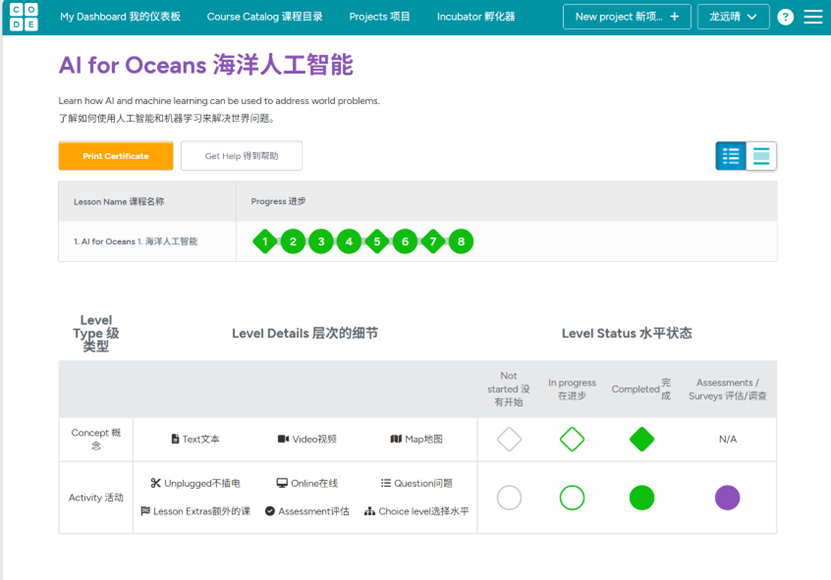Click the Question list icon

tap(386, 483)
